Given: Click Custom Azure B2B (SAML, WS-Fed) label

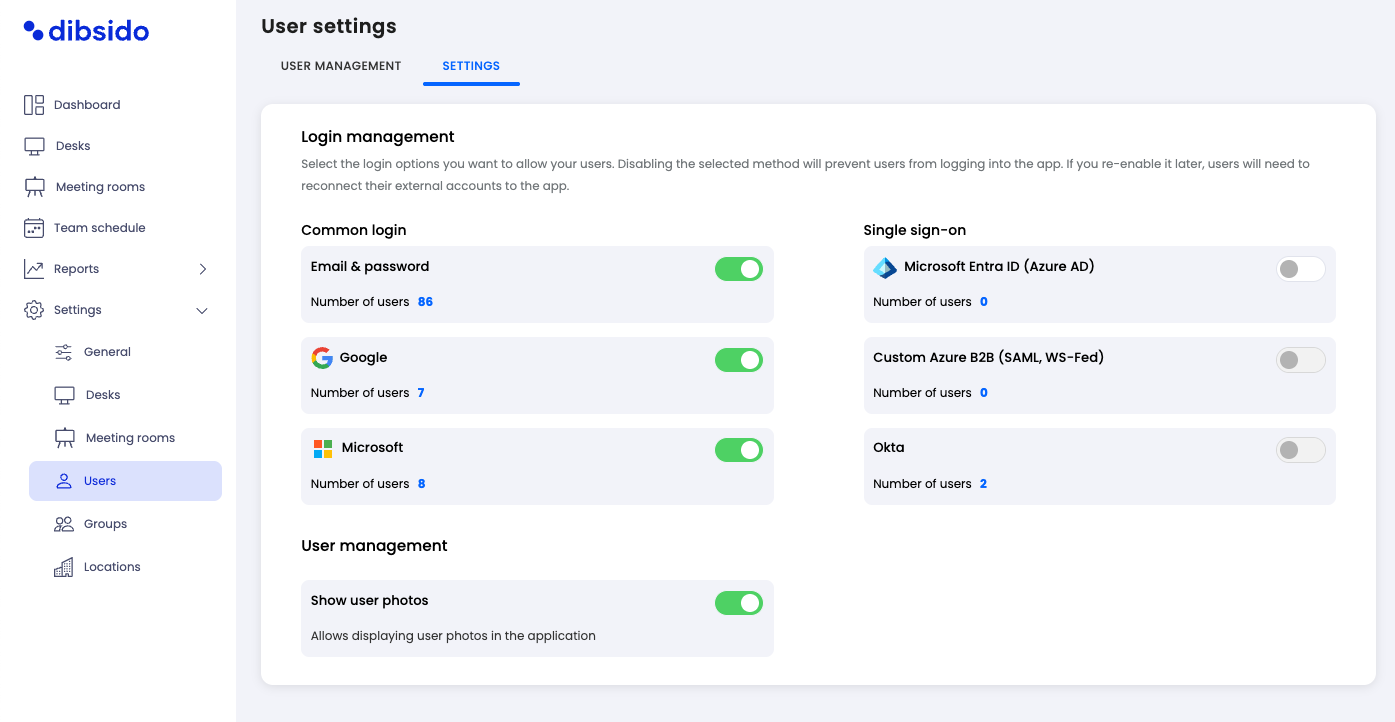Looking at the screenshot, I should [x=989, y=357].
